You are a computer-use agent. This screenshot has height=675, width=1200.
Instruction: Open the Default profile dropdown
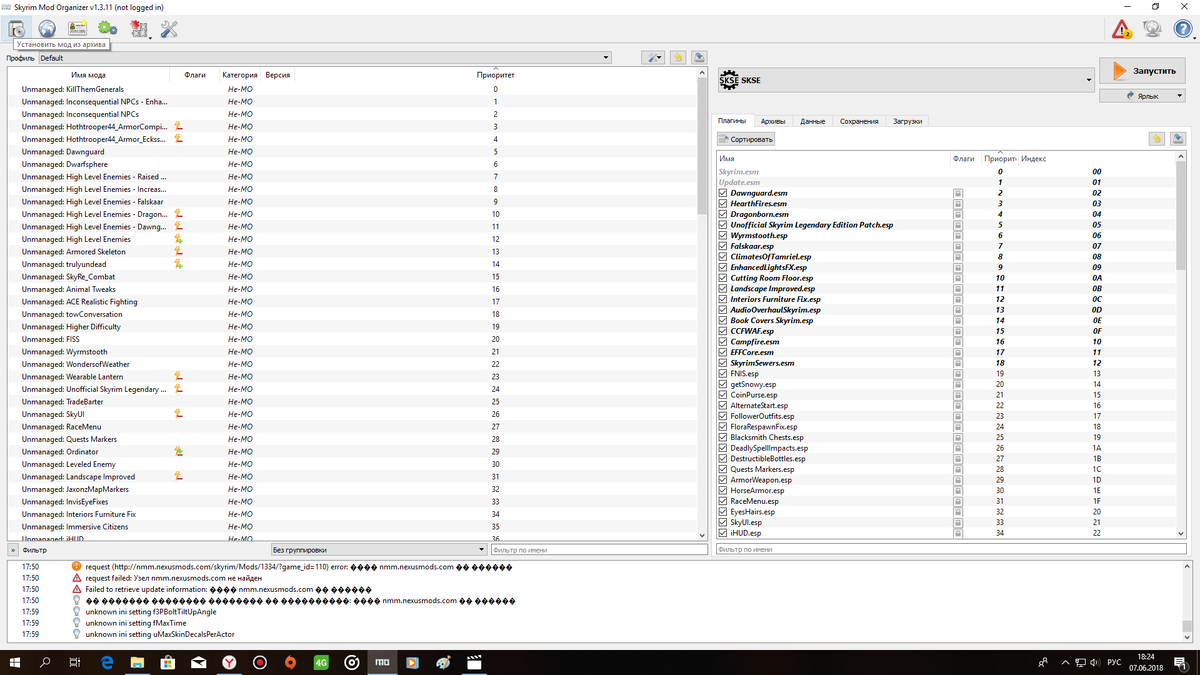pos(324,58)
